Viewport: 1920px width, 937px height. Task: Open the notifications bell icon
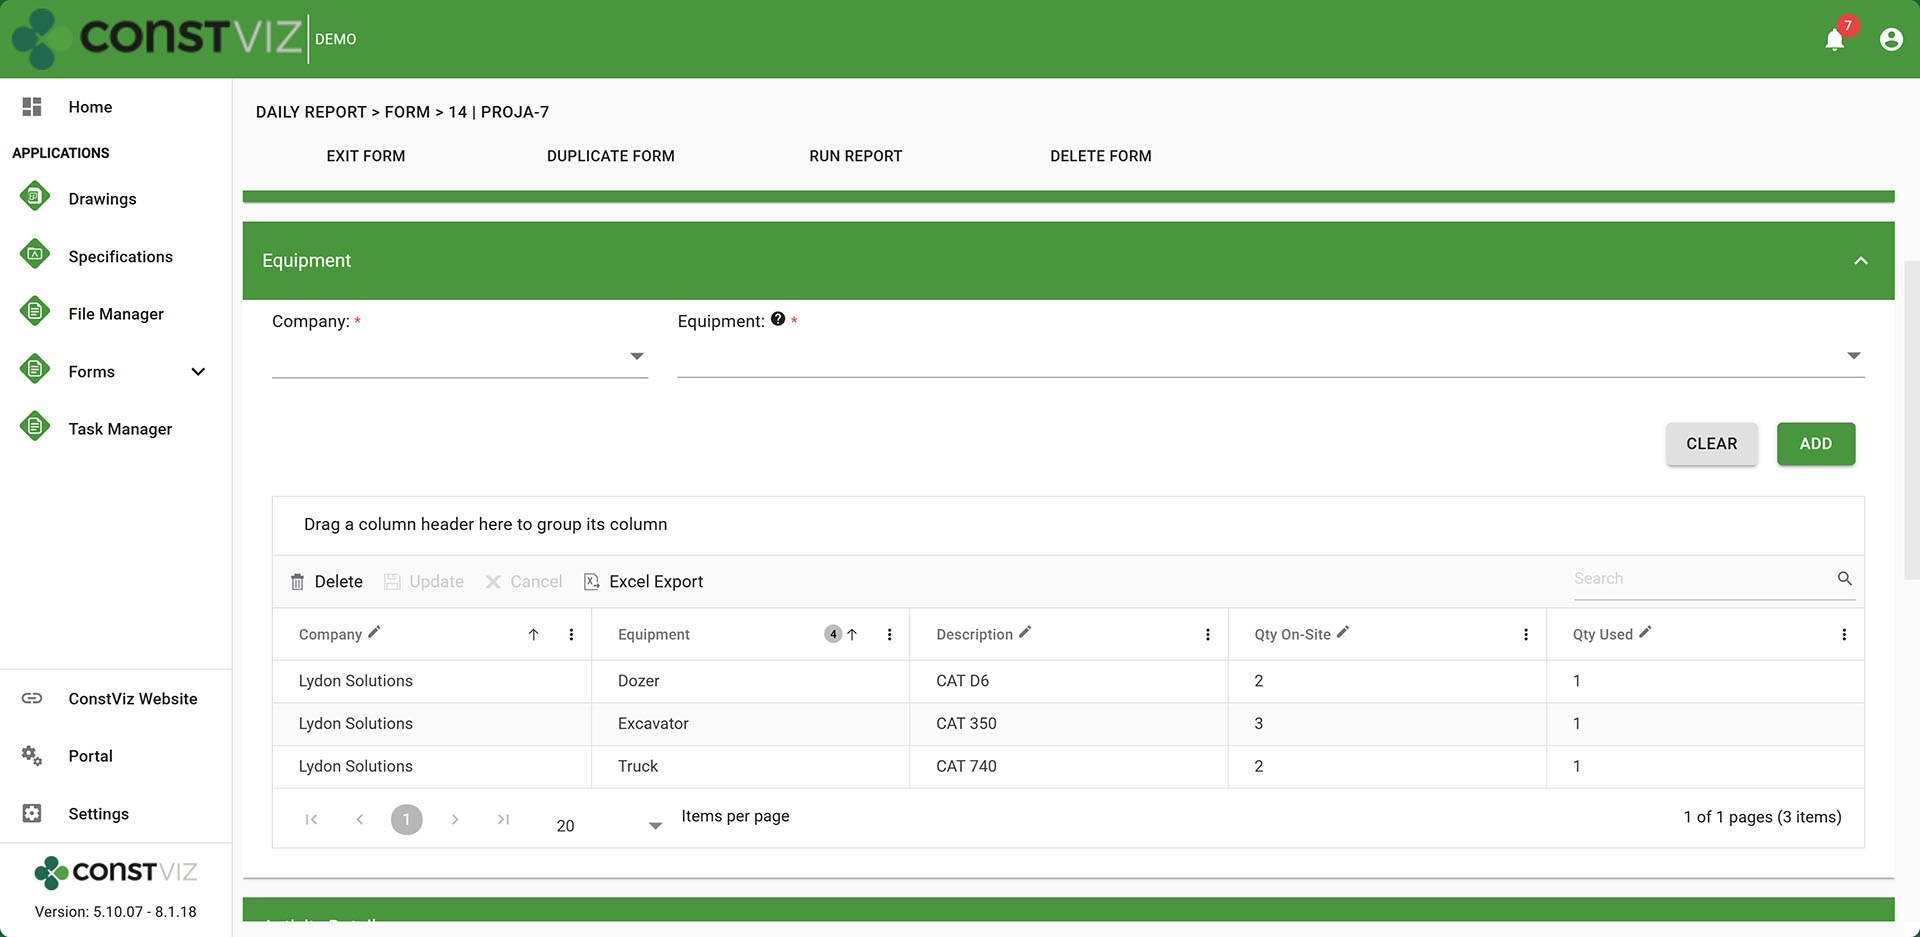point(1834,40)
